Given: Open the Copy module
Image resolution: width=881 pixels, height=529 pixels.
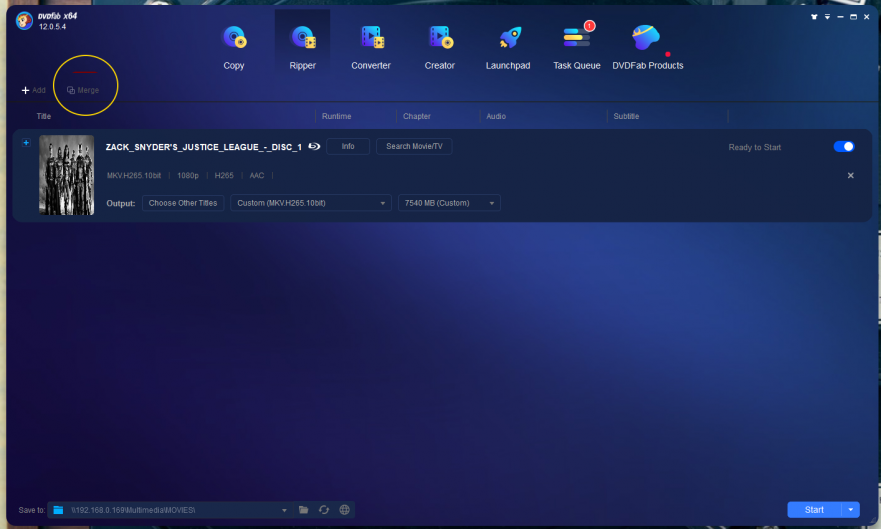Looking at the screenshot, I should click(x=234, y=47).
